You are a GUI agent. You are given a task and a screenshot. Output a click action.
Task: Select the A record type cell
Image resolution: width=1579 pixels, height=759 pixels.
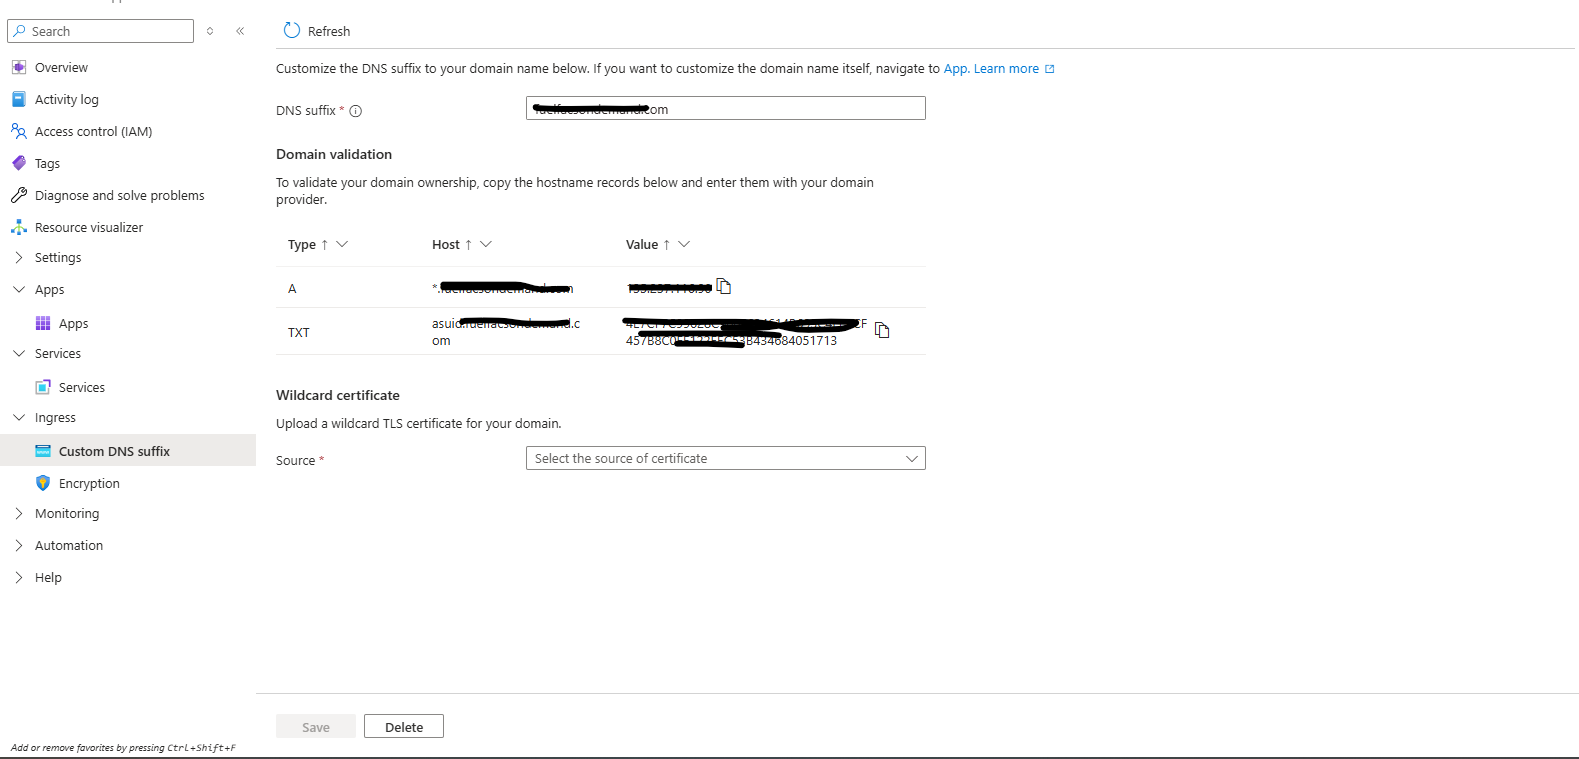click(292, 288)
